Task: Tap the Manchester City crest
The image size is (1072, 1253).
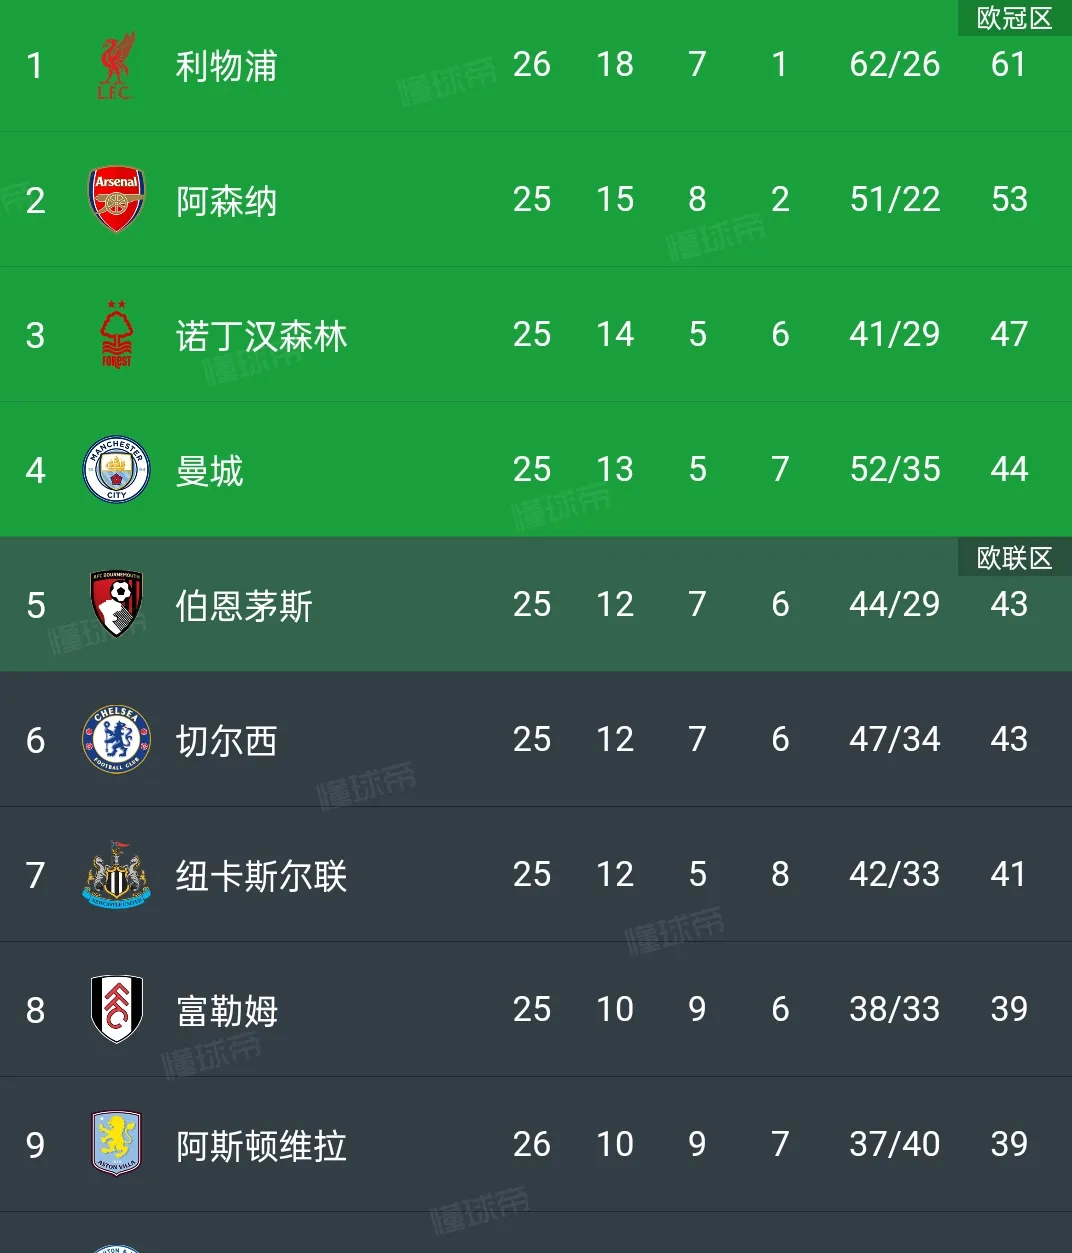Action: click(x=116, y=470)
